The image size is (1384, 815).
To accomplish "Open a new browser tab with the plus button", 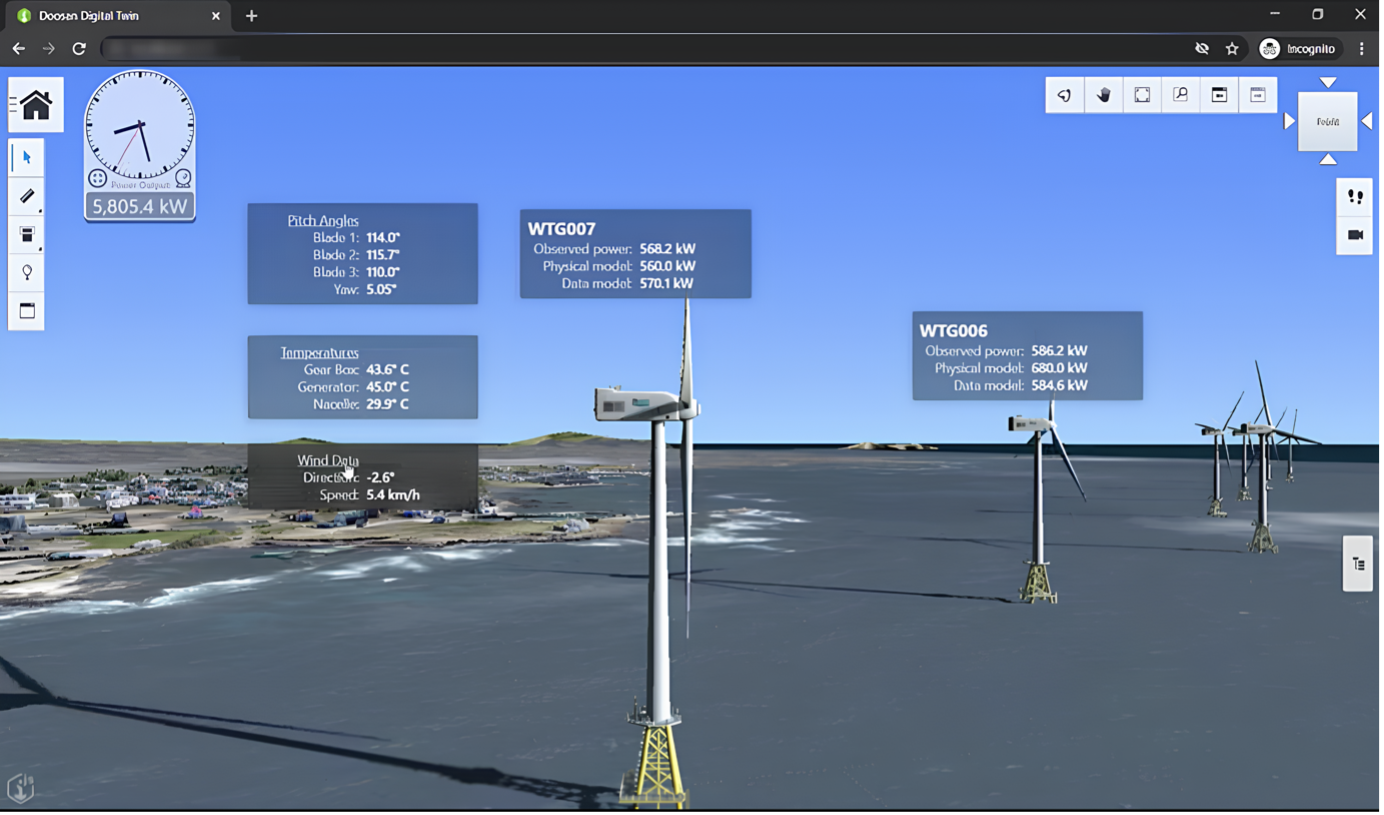I will 251,15.
